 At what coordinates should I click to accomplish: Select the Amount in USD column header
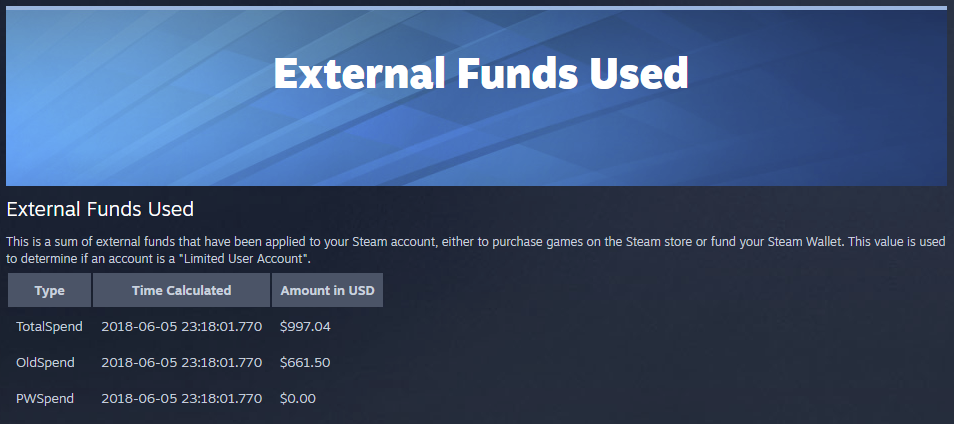pyautogui.click(x=327, y=290)
